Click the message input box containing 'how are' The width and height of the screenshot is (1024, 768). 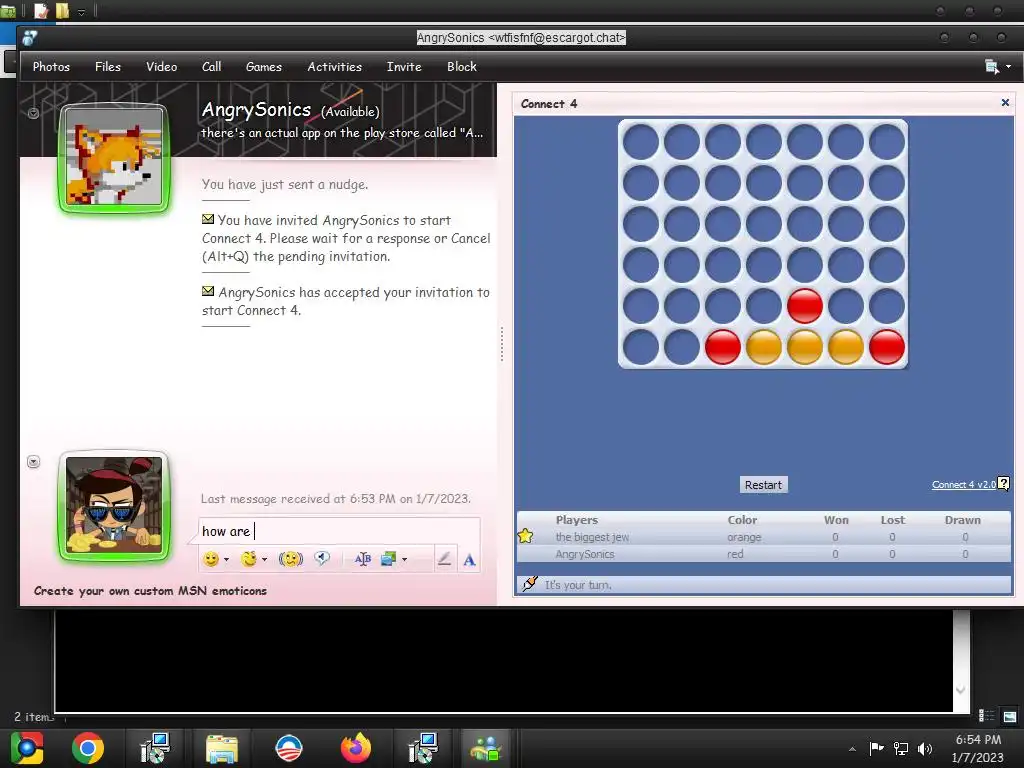tap(339, 531)
